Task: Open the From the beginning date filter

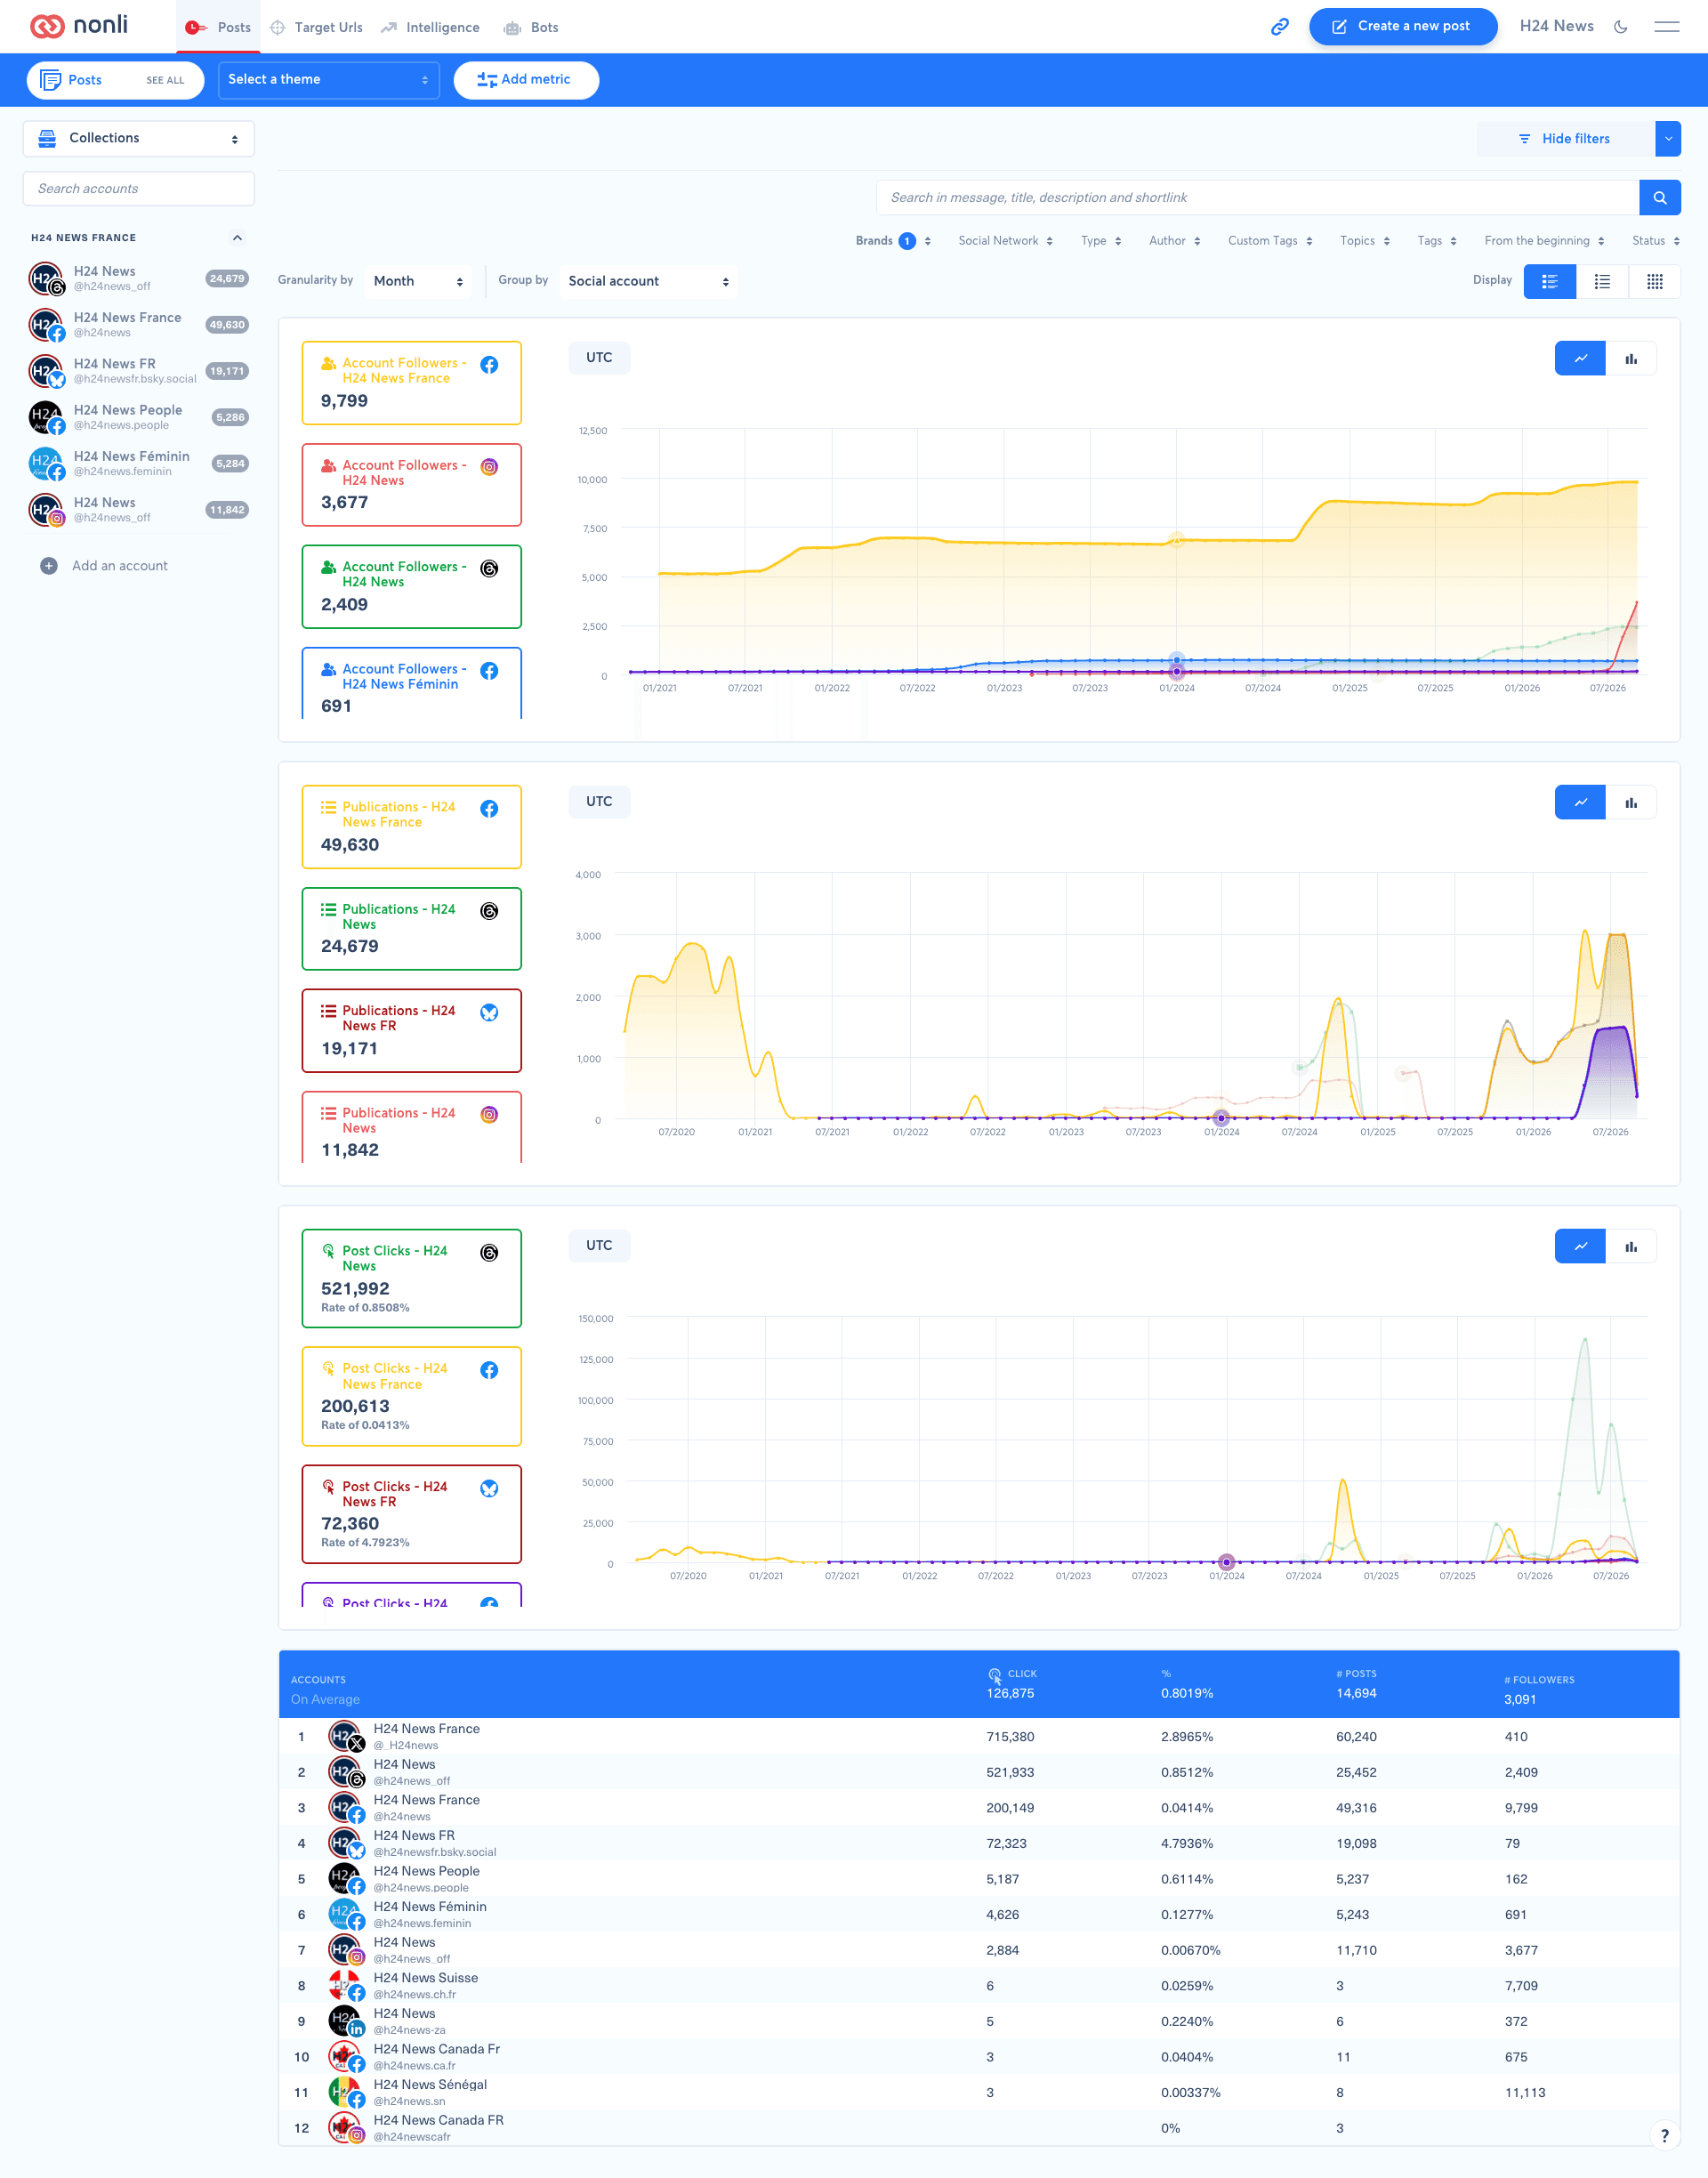Action: (x=1544, y=241)
